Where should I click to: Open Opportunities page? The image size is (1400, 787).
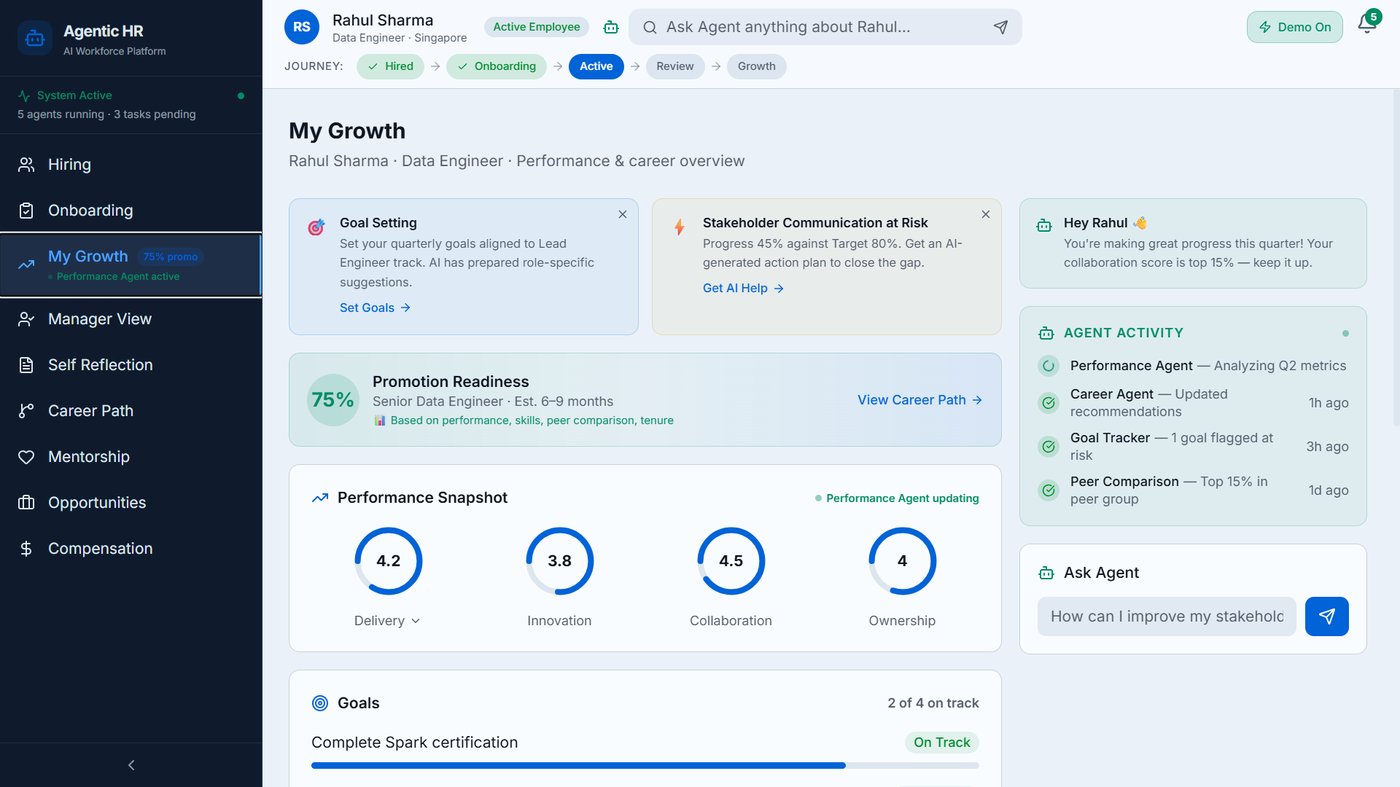tap(131, 503)
